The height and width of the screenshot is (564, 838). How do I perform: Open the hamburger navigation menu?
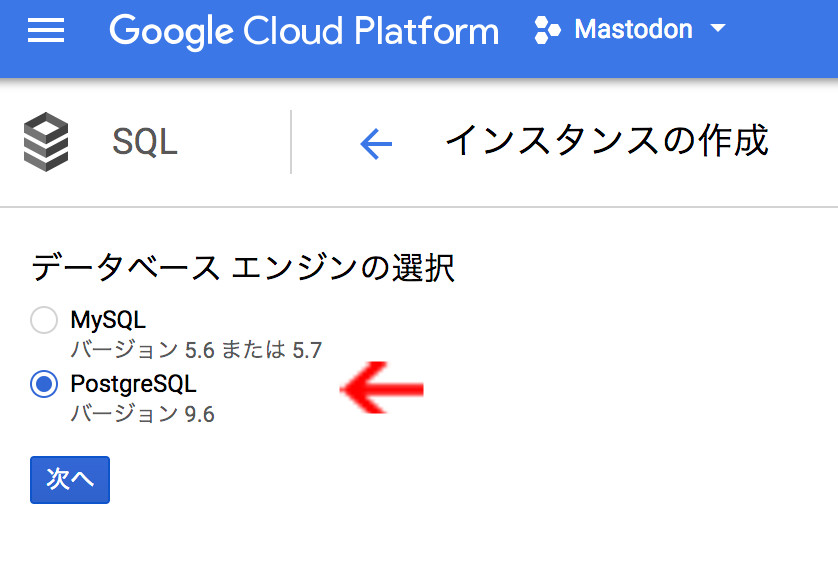click(x=46, y=31)
